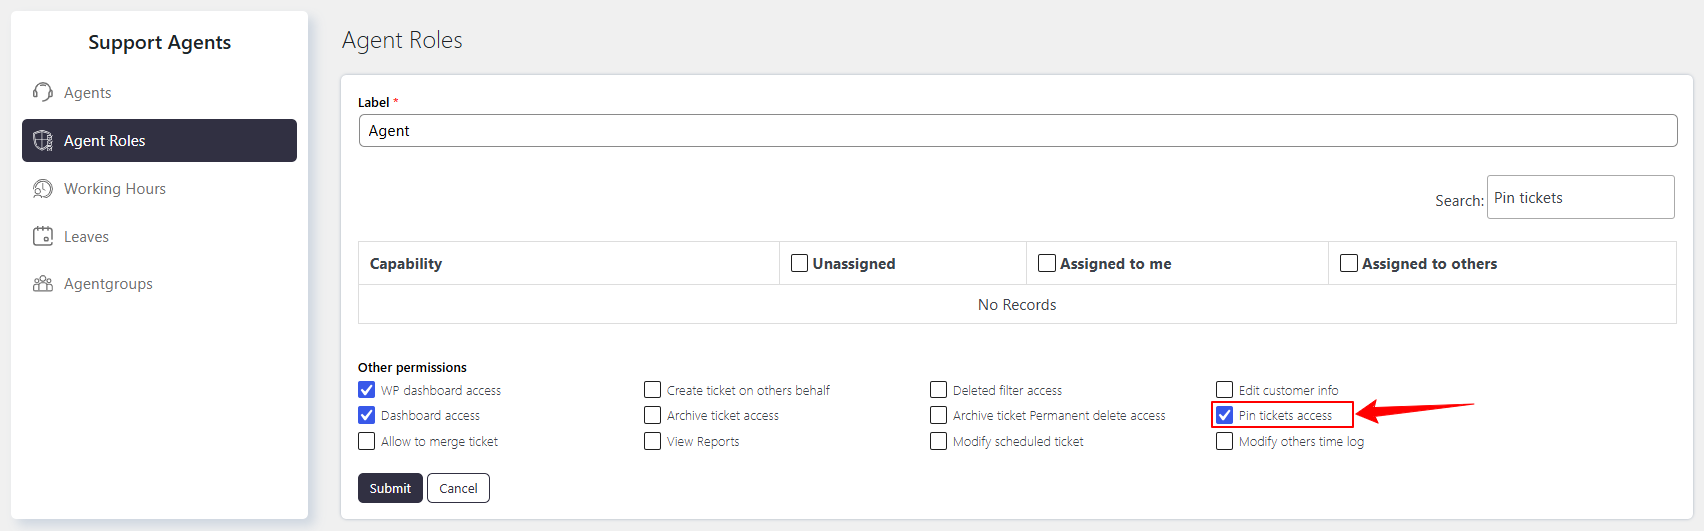
Task: Click the Leaves calendar icon
Action: tap(43, 236)
